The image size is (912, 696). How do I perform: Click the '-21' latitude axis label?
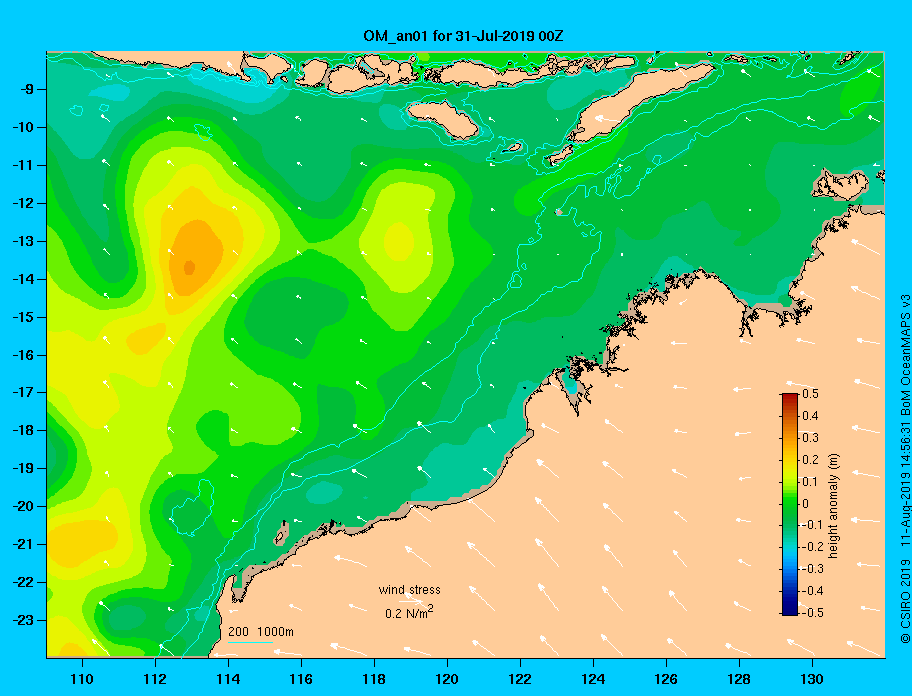23,545
